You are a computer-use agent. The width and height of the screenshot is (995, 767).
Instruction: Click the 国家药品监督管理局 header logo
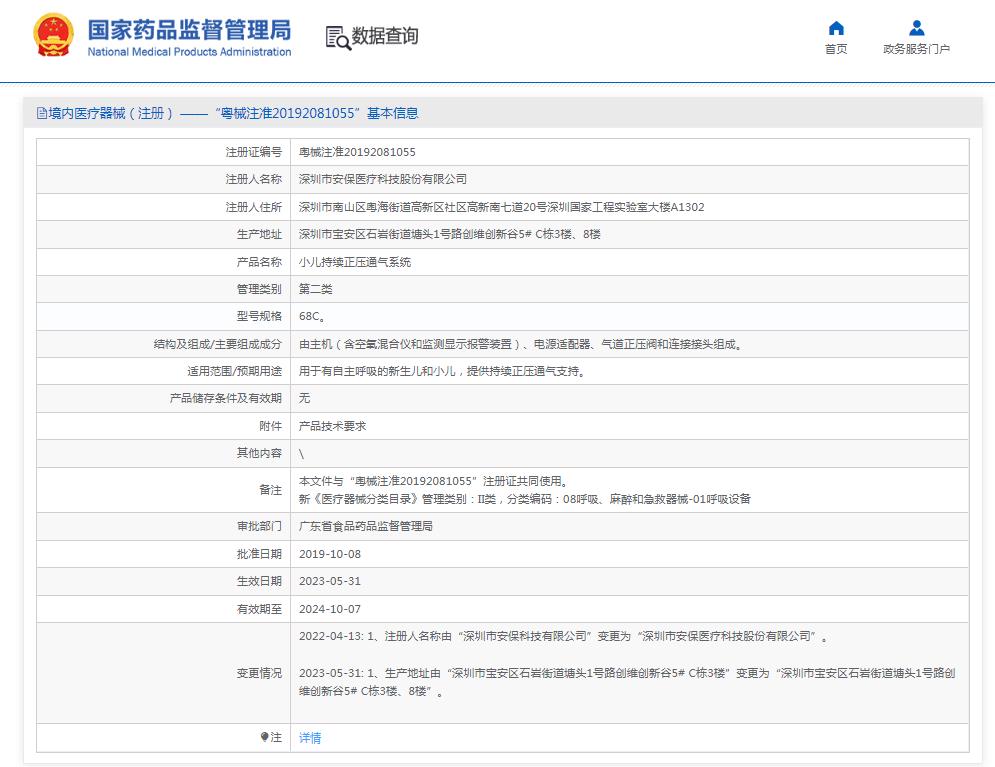pyautogui.click(x=190, y=30)
